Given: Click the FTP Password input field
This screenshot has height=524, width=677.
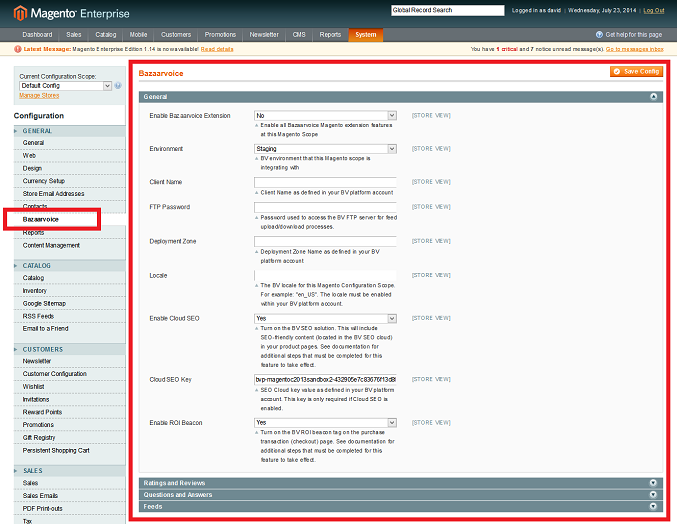Looking at the screenshot, I should point(325,207).
